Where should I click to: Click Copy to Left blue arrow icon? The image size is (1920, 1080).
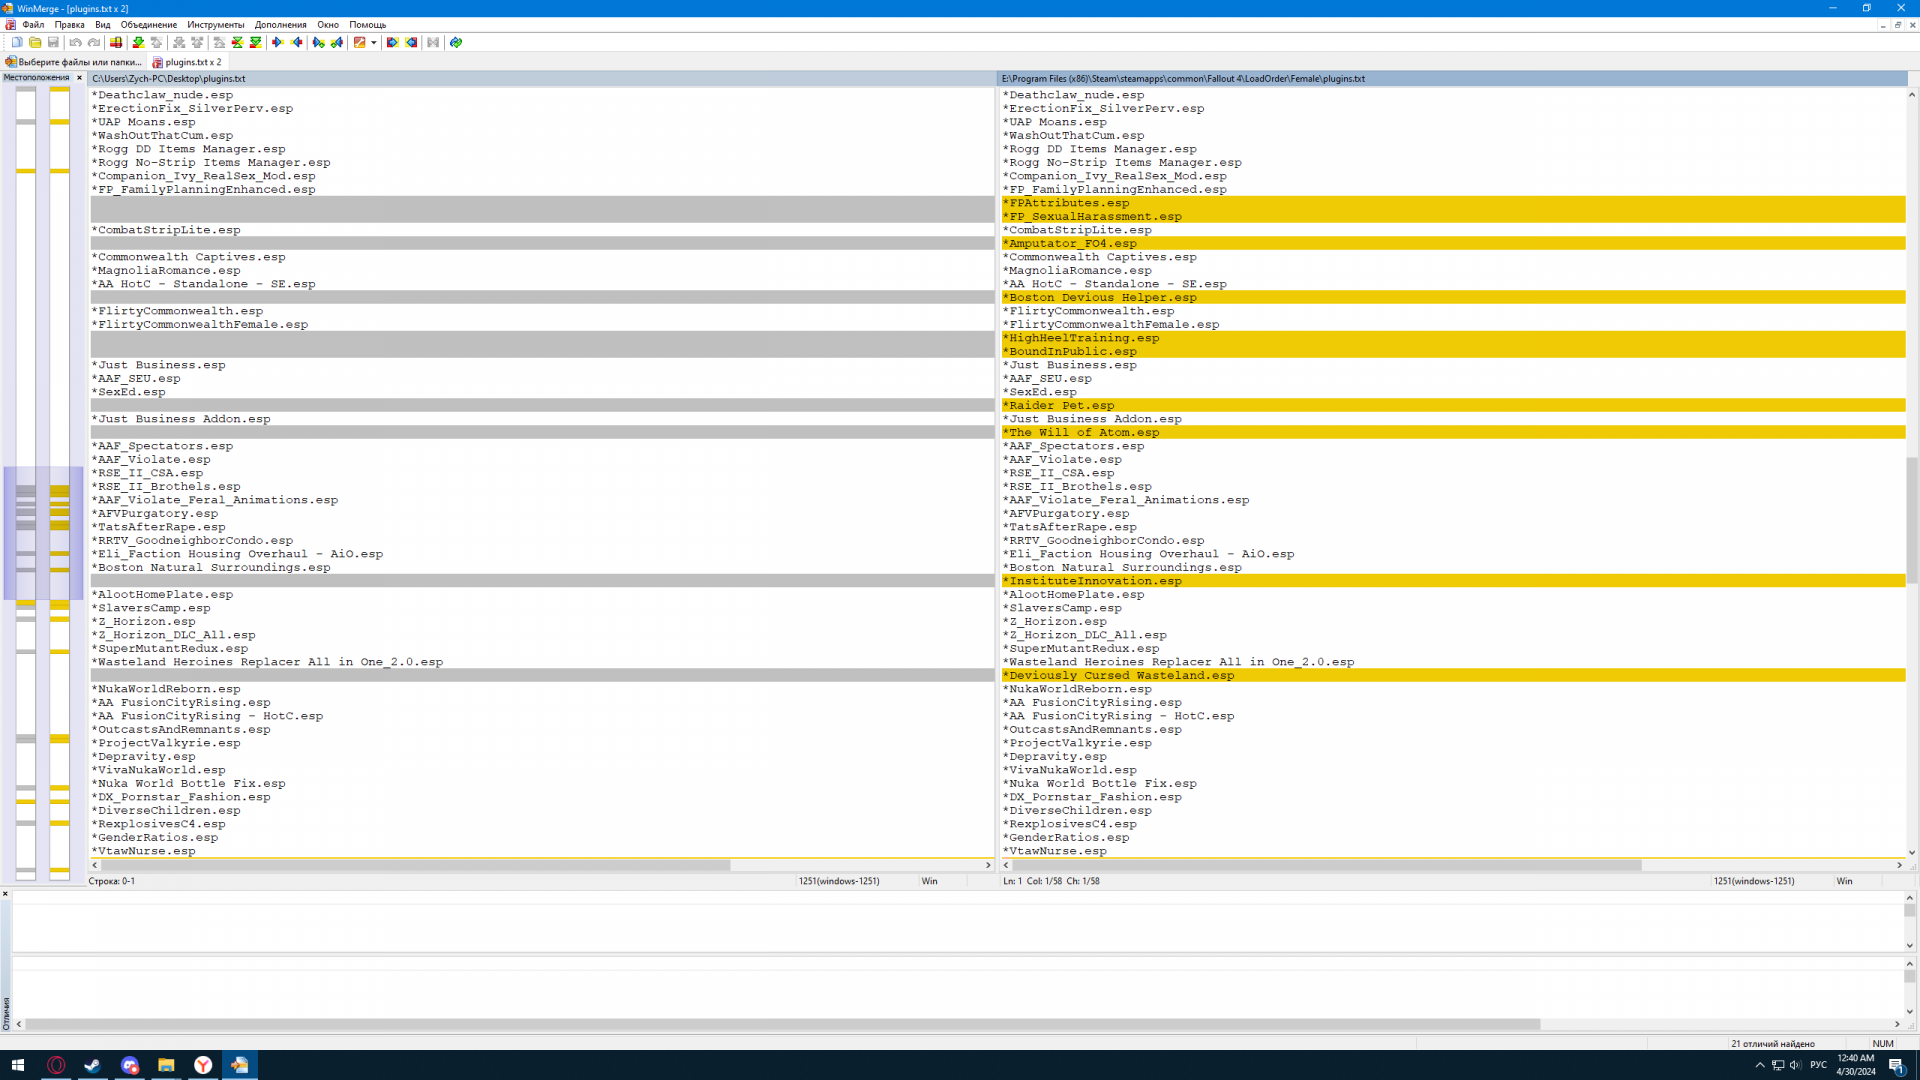click(297, 42)
